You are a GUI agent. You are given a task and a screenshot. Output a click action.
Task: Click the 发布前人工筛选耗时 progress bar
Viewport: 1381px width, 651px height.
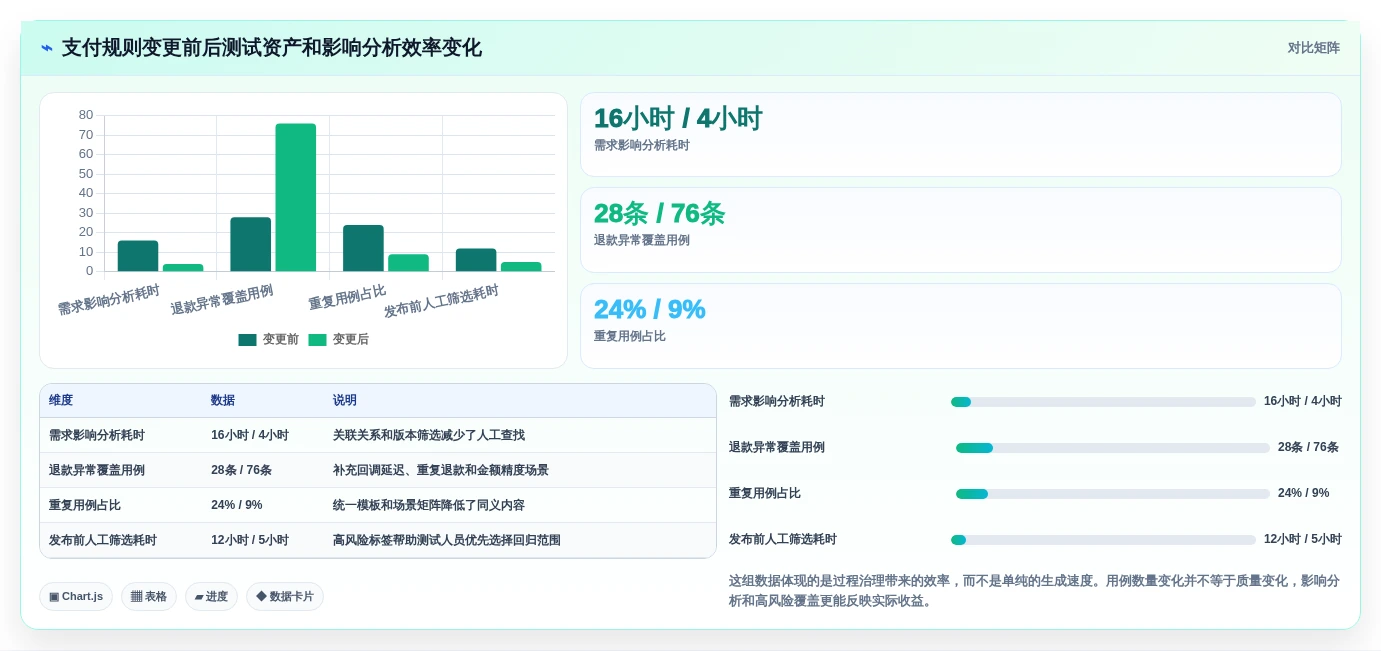coord(1103,540)
